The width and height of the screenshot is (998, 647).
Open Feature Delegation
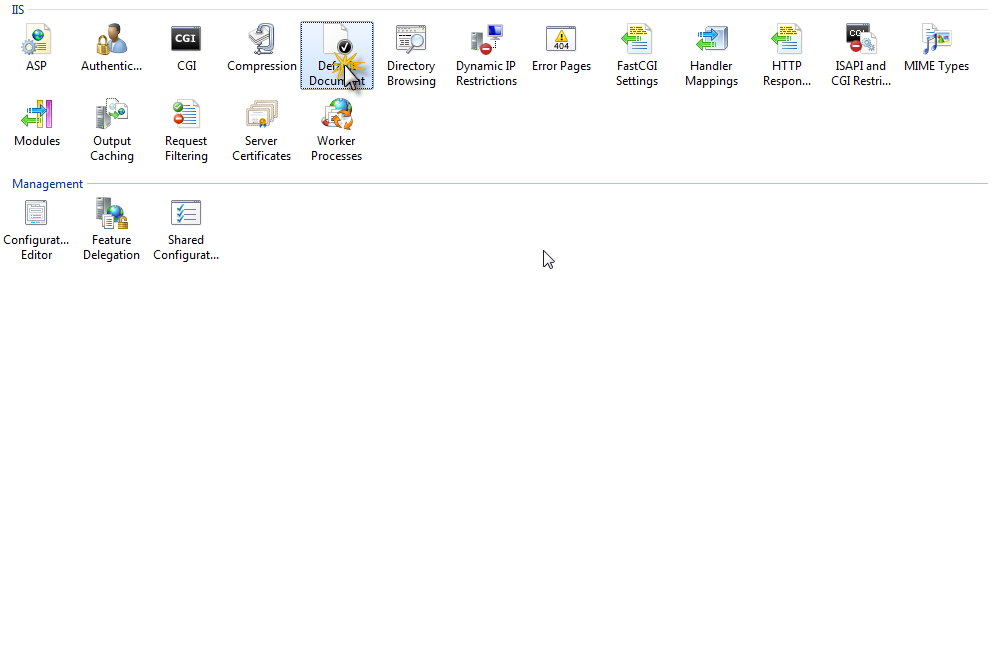click(x=111, y=230)
